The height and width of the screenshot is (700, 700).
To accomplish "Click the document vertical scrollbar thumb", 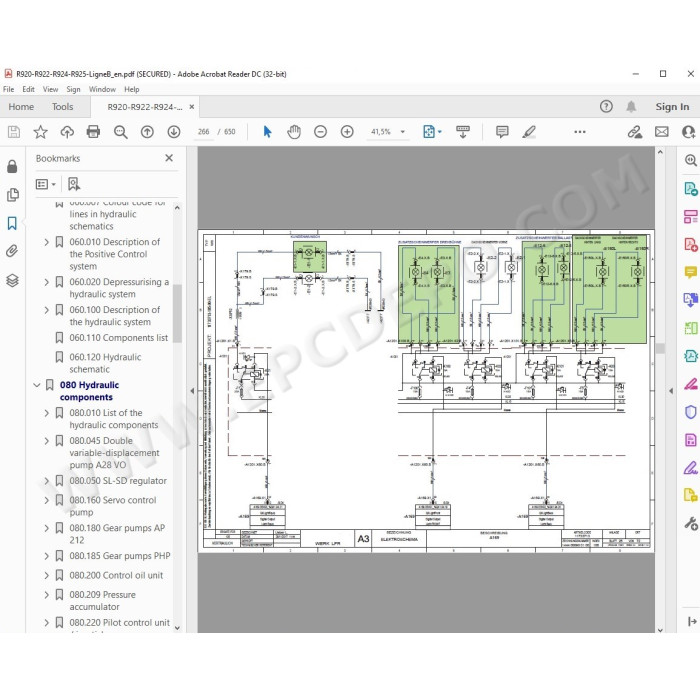I will point(660,348).
